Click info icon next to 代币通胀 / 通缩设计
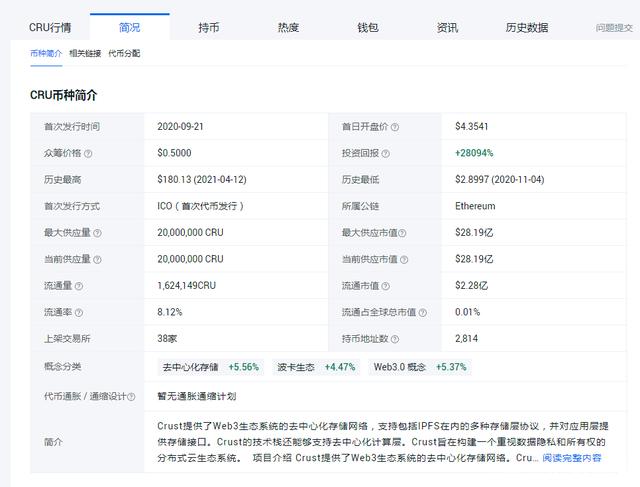640x487 pixels. point(129,397)
